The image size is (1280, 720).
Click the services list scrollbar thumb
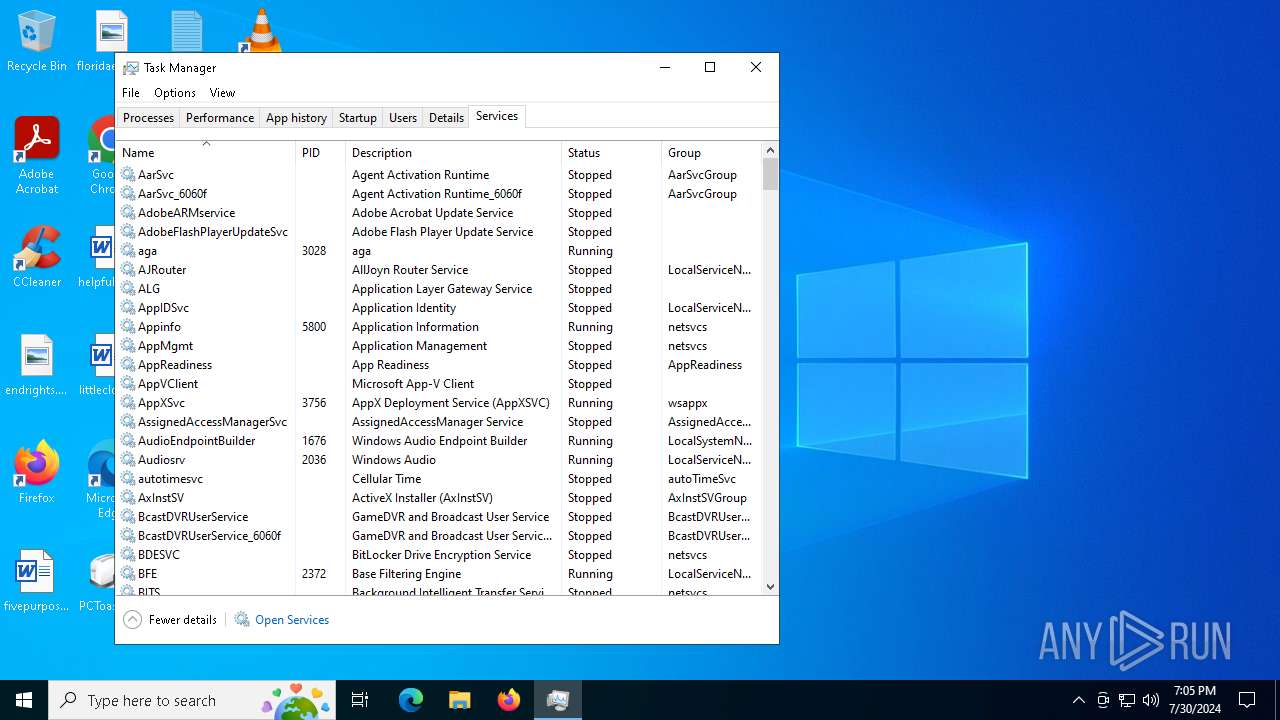click(770, 175)
